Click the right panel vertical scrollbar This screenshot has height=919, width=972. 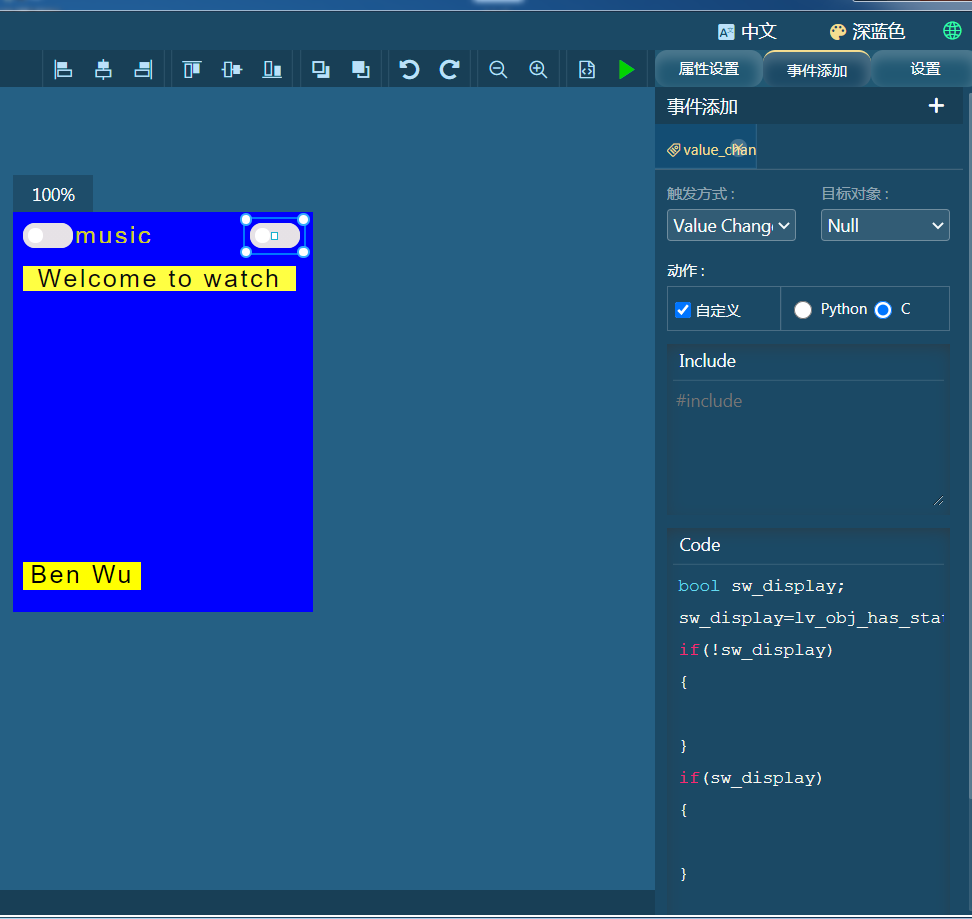point(969,446)
